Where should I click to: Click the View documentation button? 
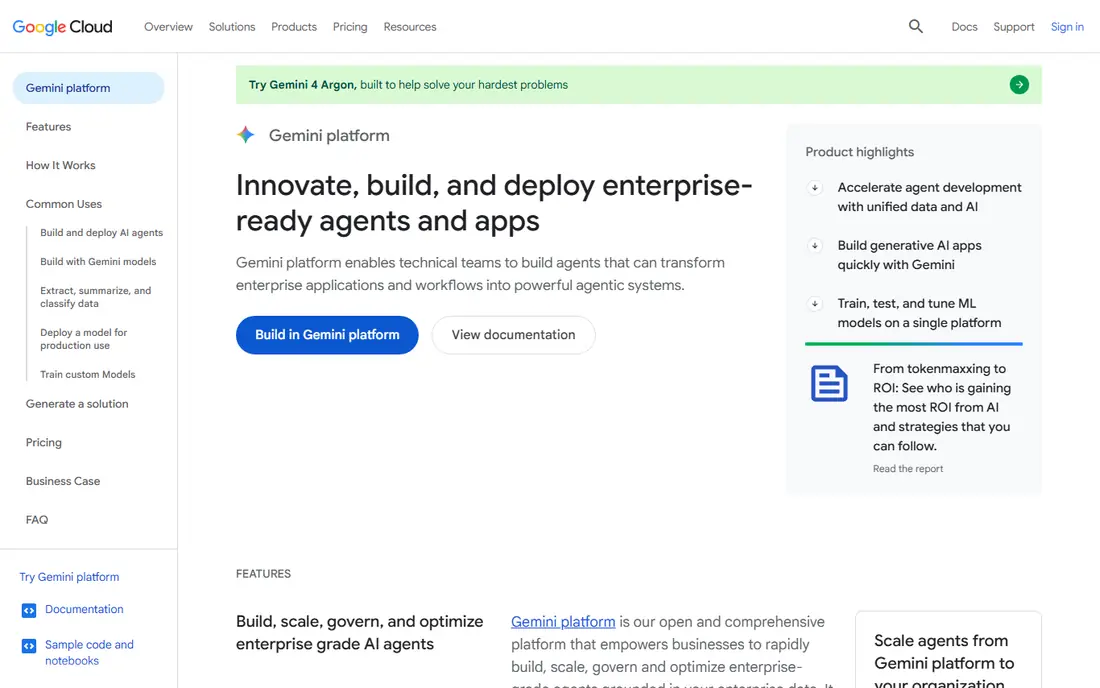click(514, 335)
